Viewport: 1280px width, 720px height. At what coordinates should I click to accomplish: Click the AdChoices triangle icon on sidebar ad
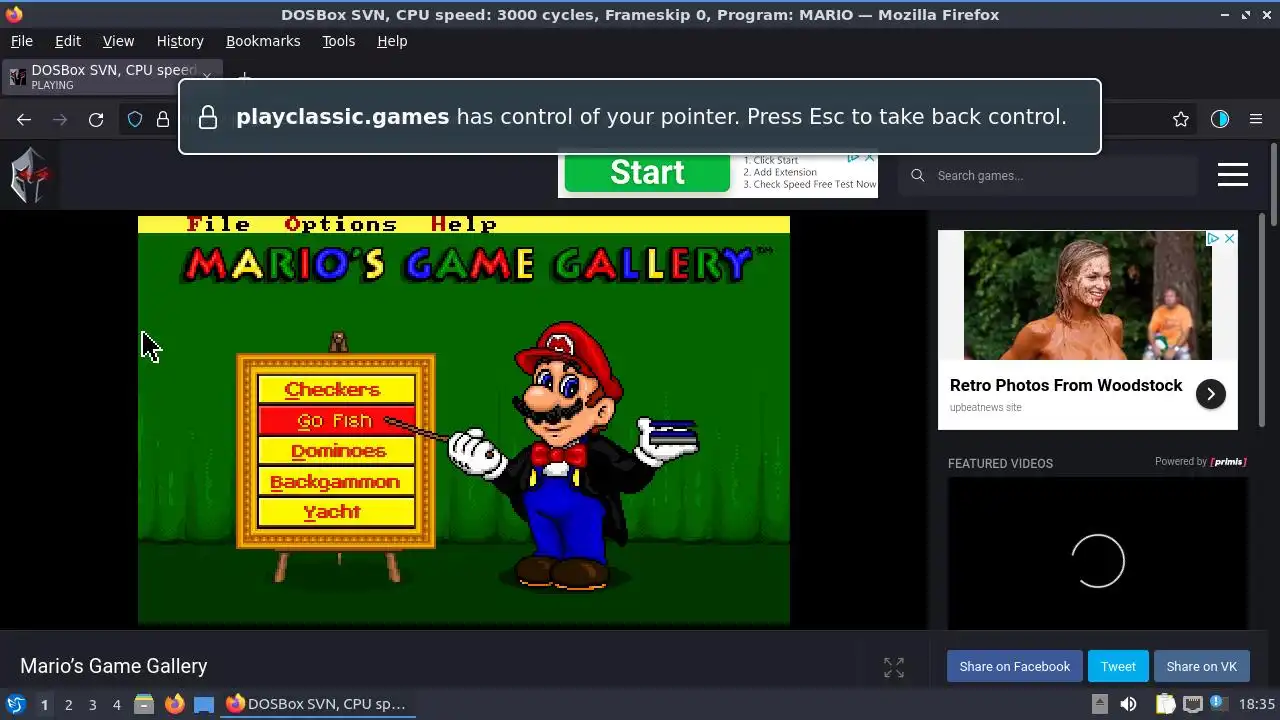pos(1213,238)
